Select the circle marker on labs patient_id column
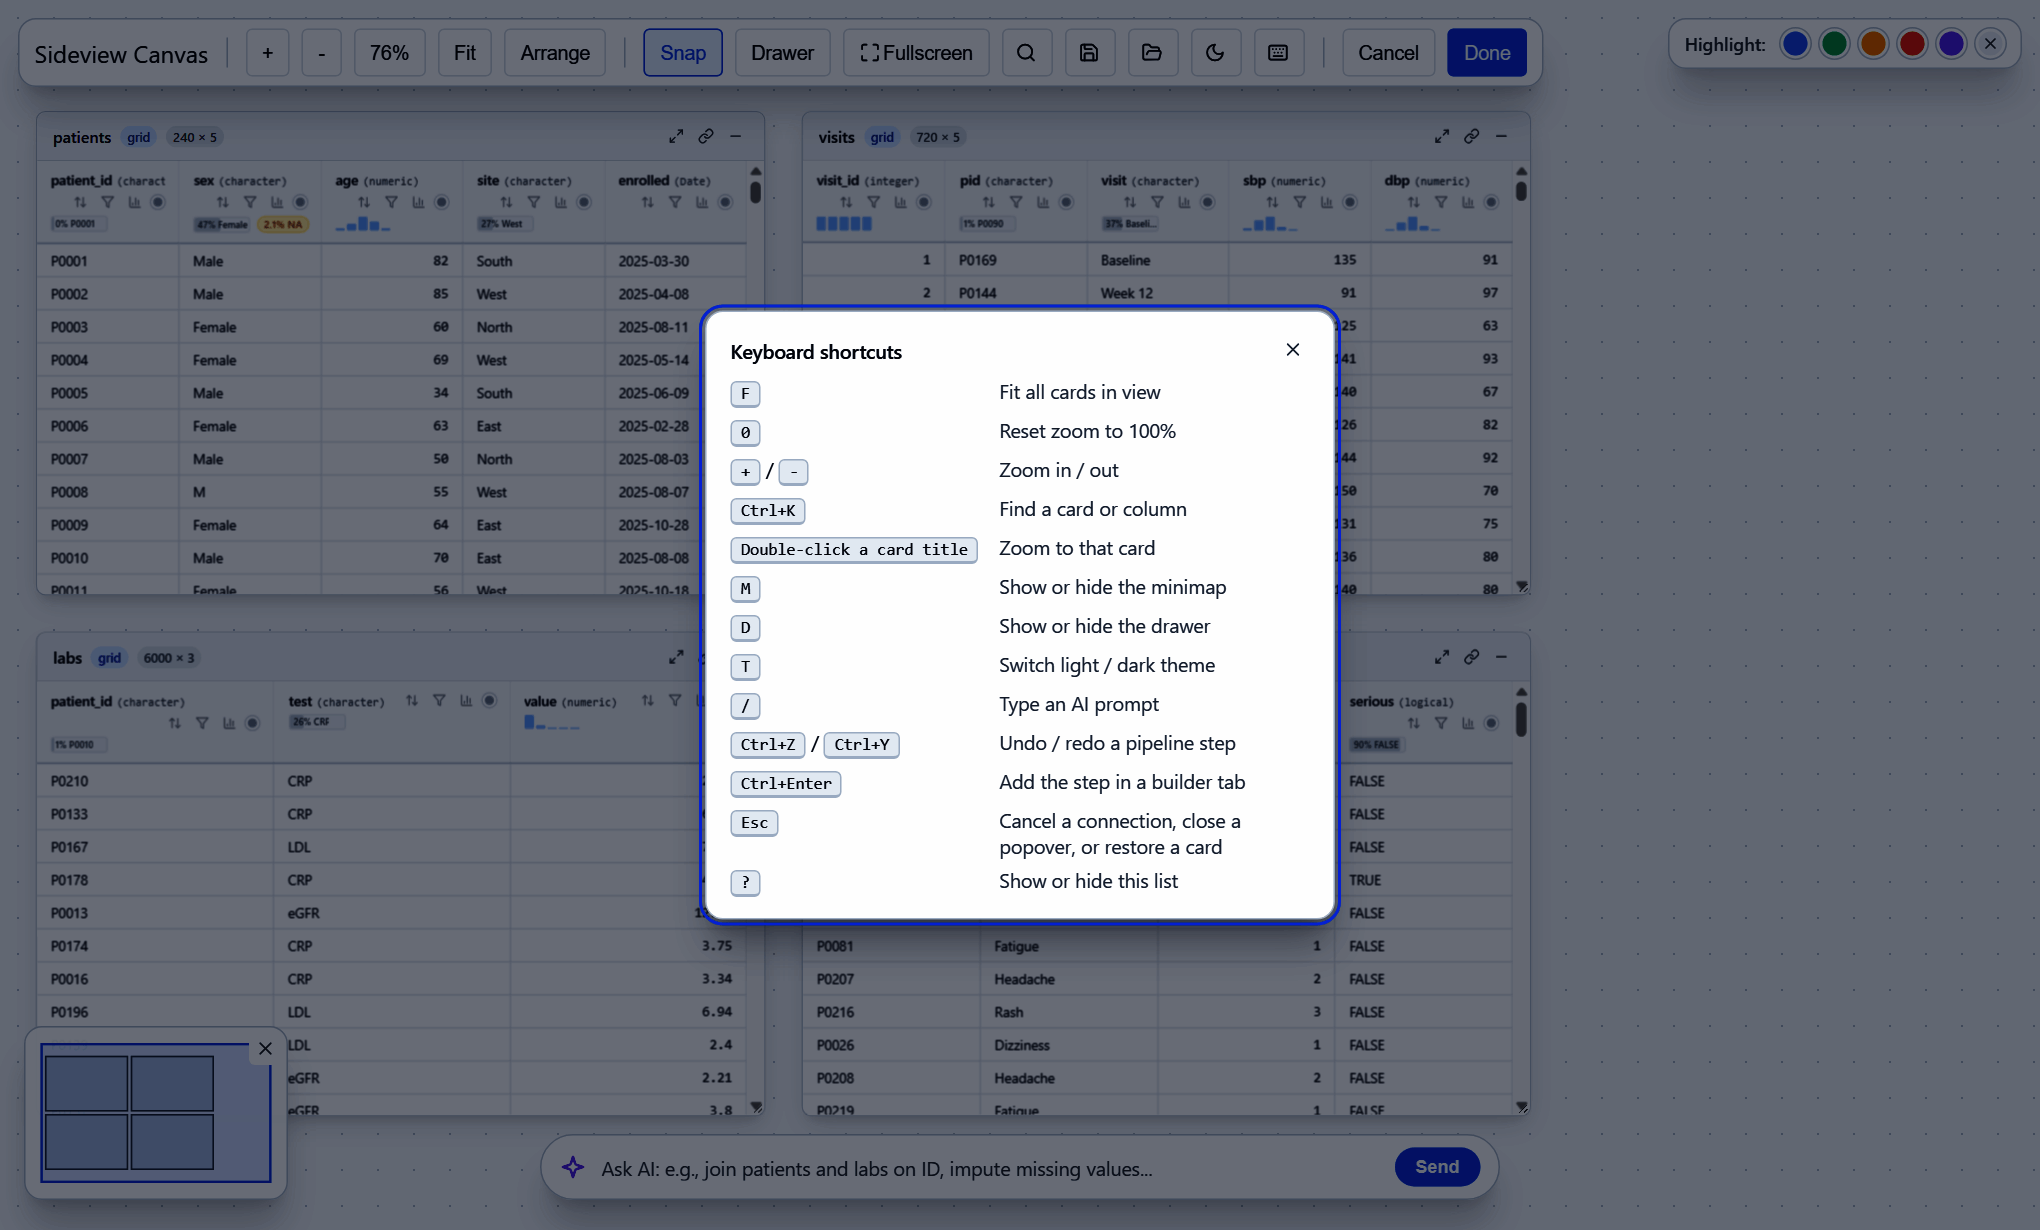 pyautogui.click(x=253, y=723)
